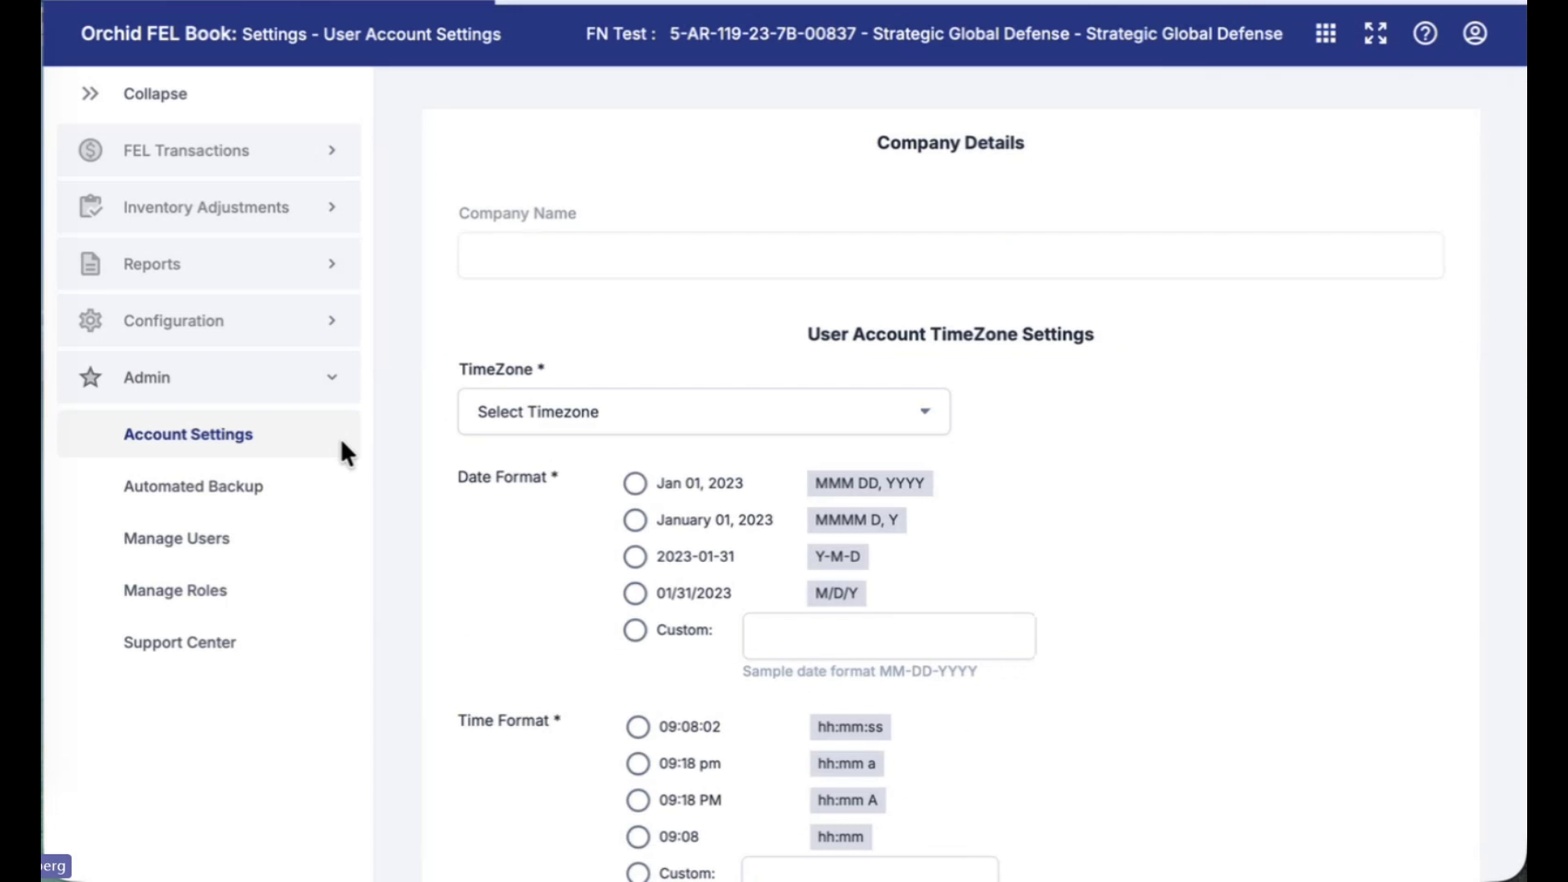The image size is (1568, 882).
Task: Click the Collapse sidebar label
Action: [x=155, y=93]
